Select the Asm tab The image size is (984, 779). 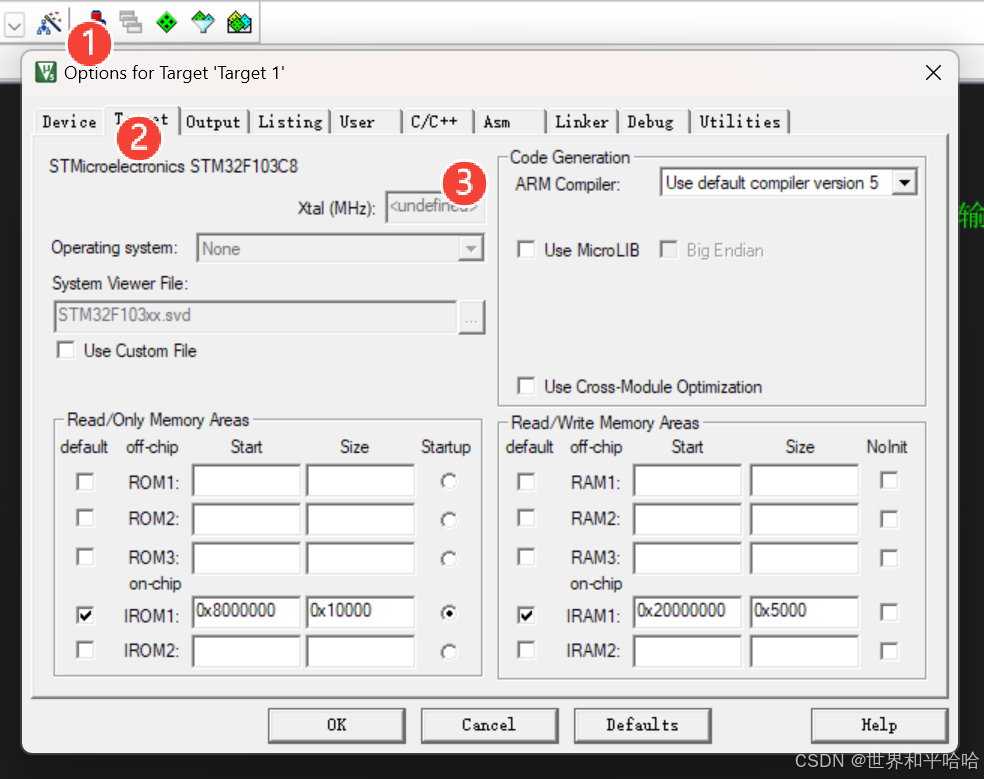(496, 122)
